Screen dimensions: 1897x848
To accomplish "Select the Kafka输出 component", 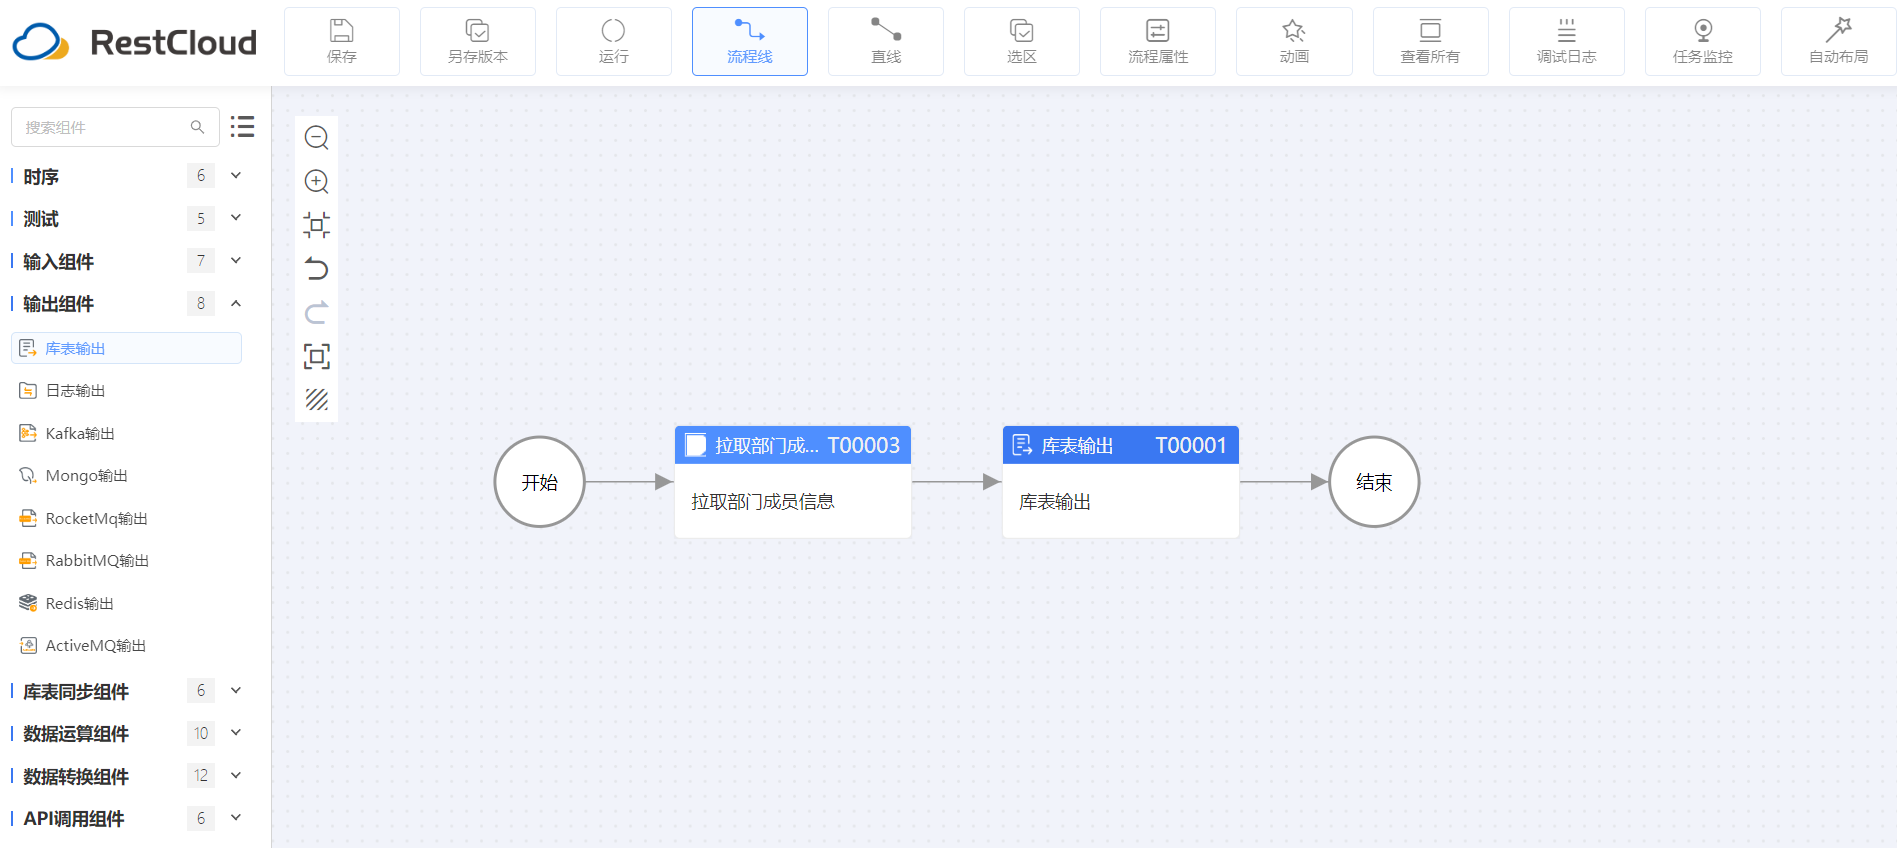I will pyautogui.click(x=126, y=433).
